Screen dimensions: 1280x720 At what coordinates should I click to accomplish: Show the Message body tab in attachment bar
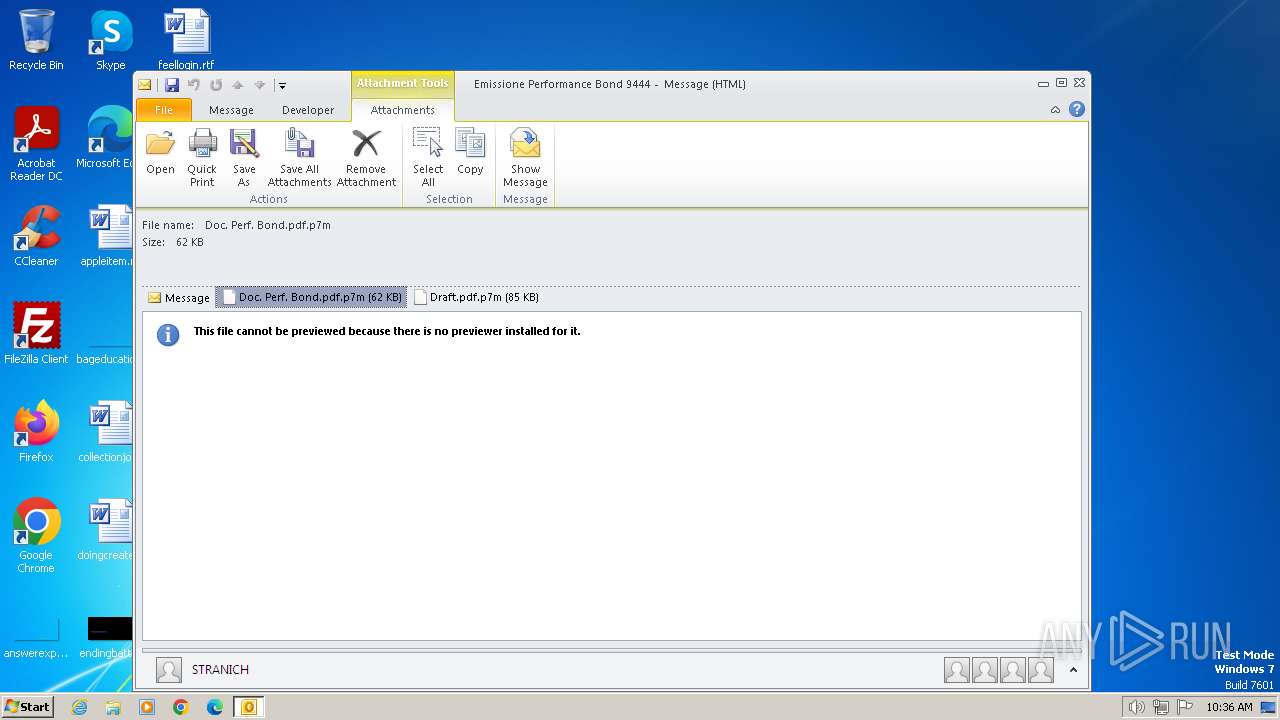(179, 297)
